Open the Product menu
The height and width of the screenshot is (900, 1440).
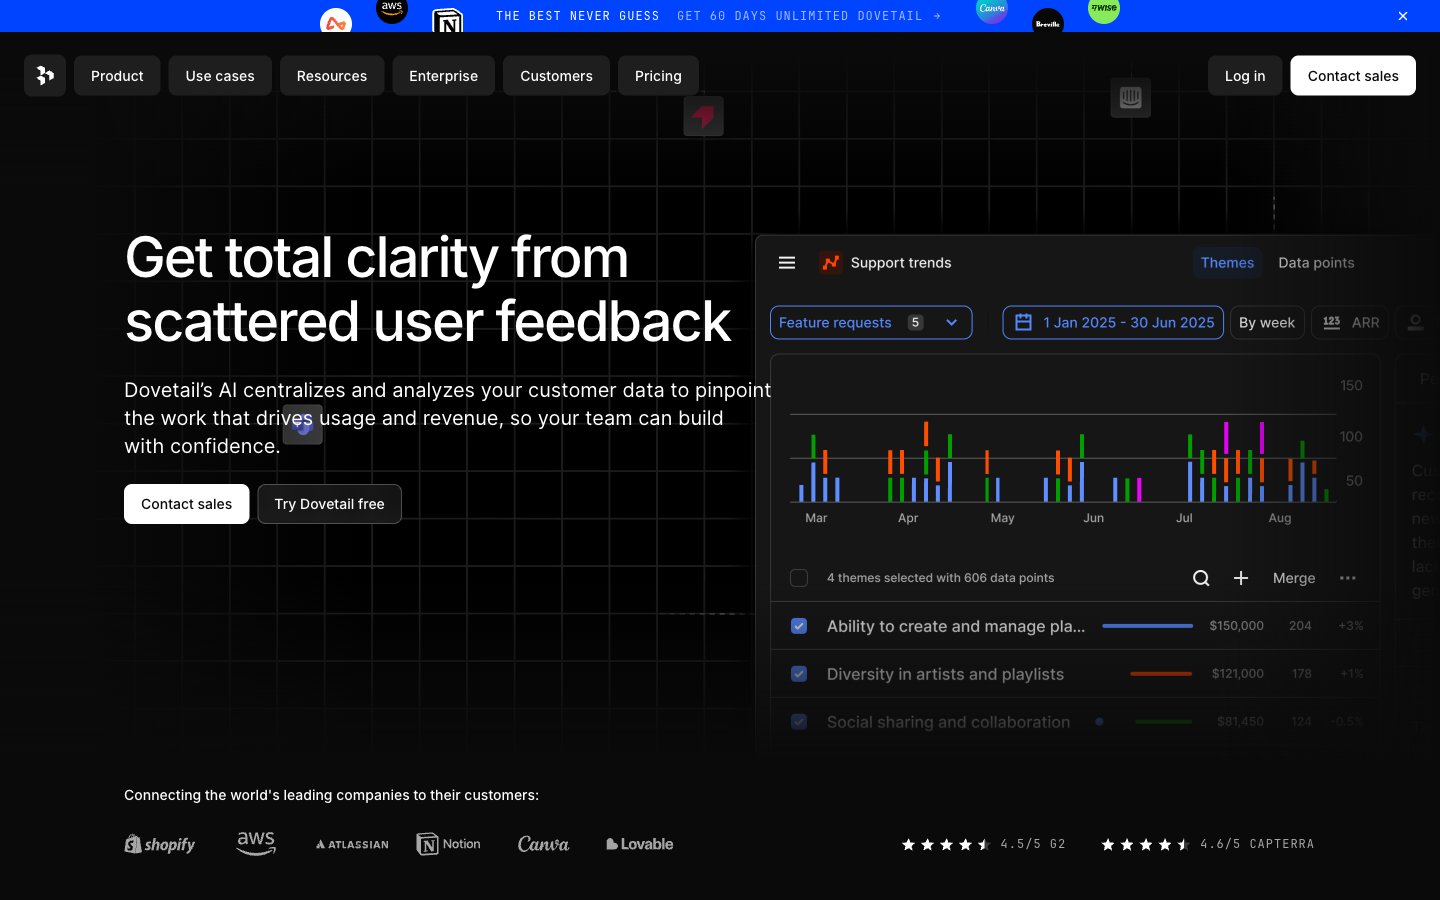(x=117, y=76)
